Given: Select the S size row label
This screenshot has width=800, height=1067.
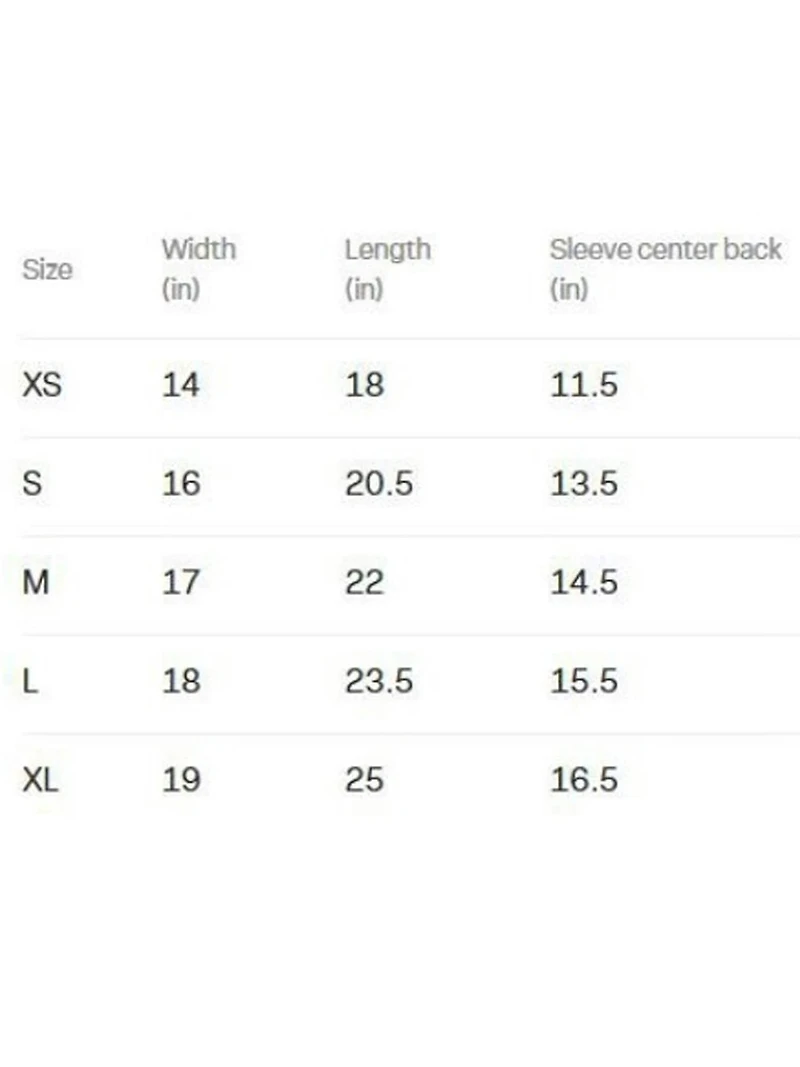Looking at the screenshot, I should coord(32,483).
